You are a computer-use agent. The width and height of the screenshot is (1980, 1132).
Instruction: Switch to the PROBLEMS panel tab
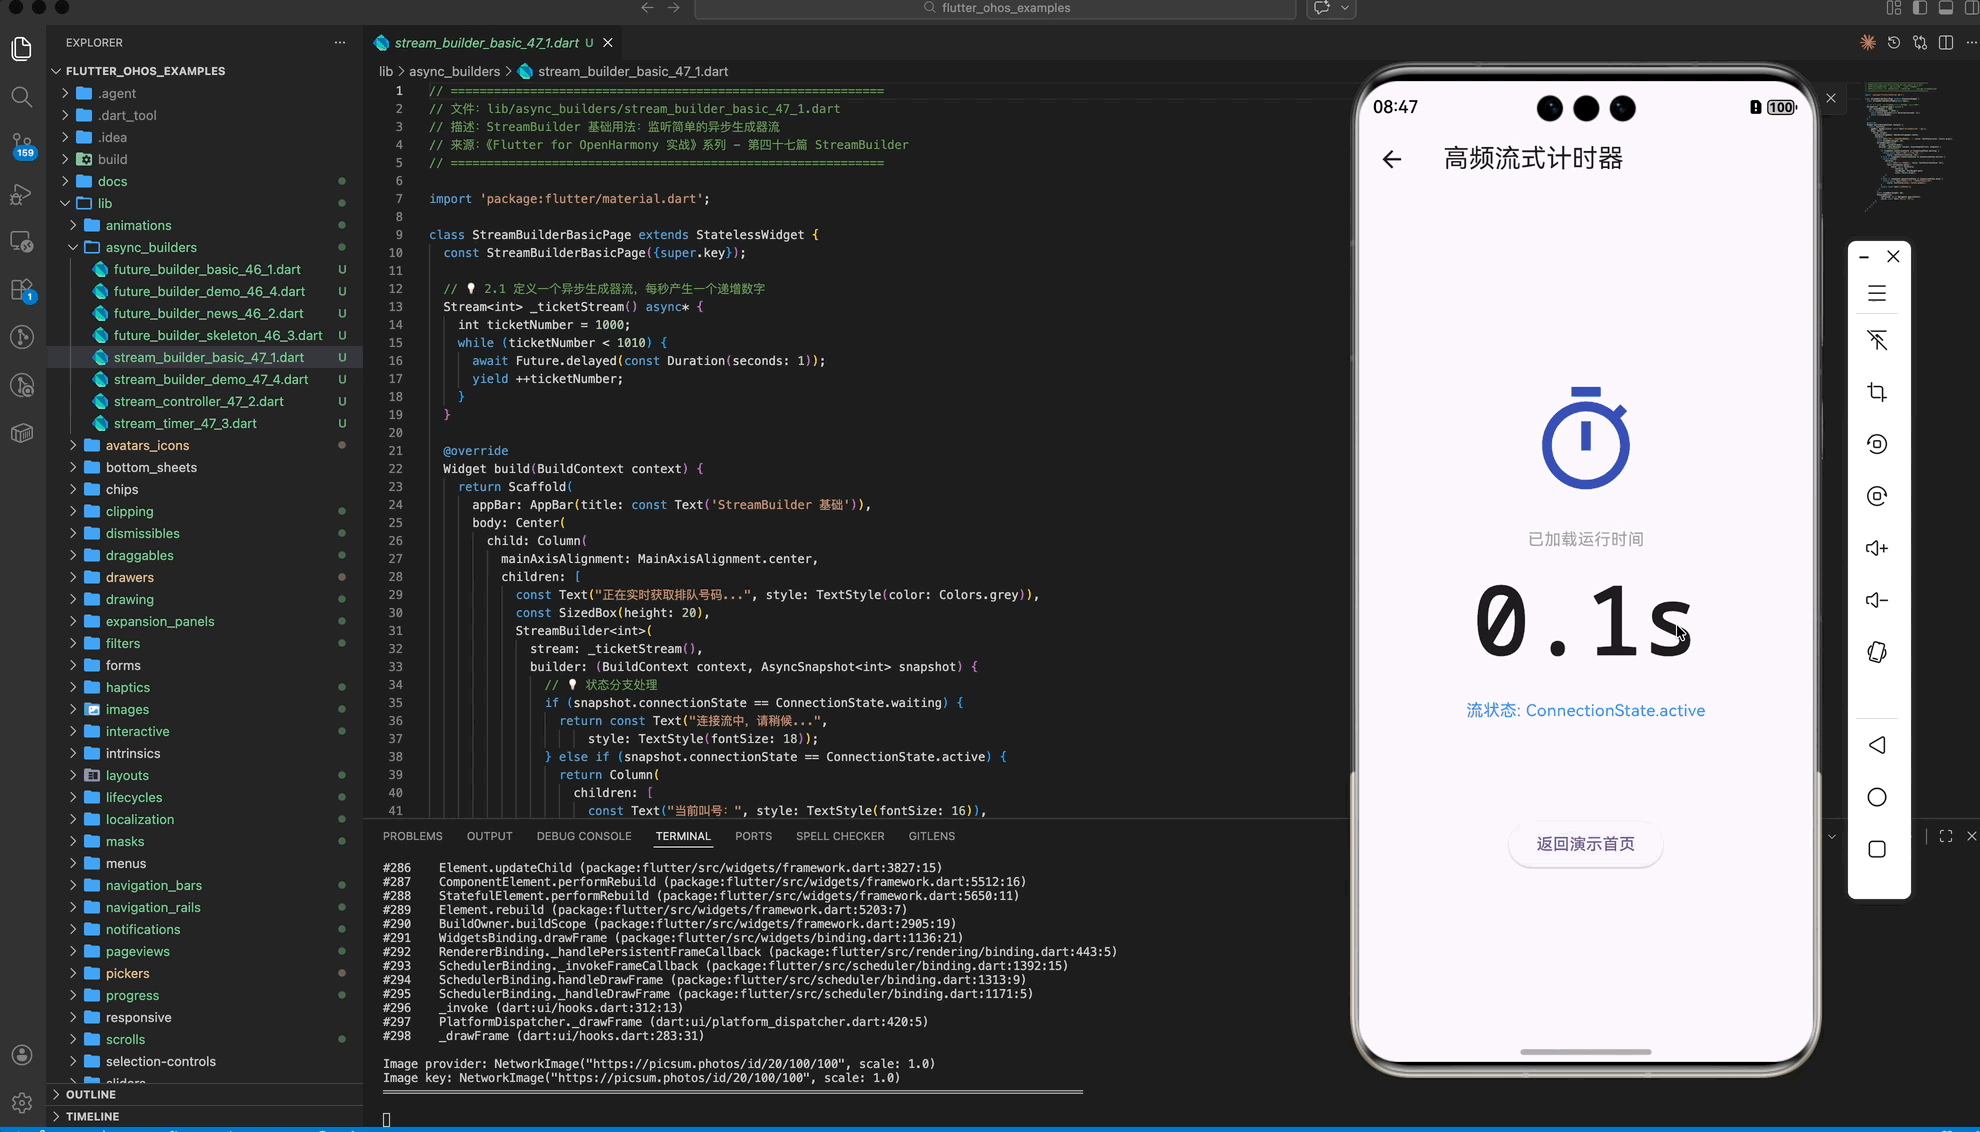(412, 836)
